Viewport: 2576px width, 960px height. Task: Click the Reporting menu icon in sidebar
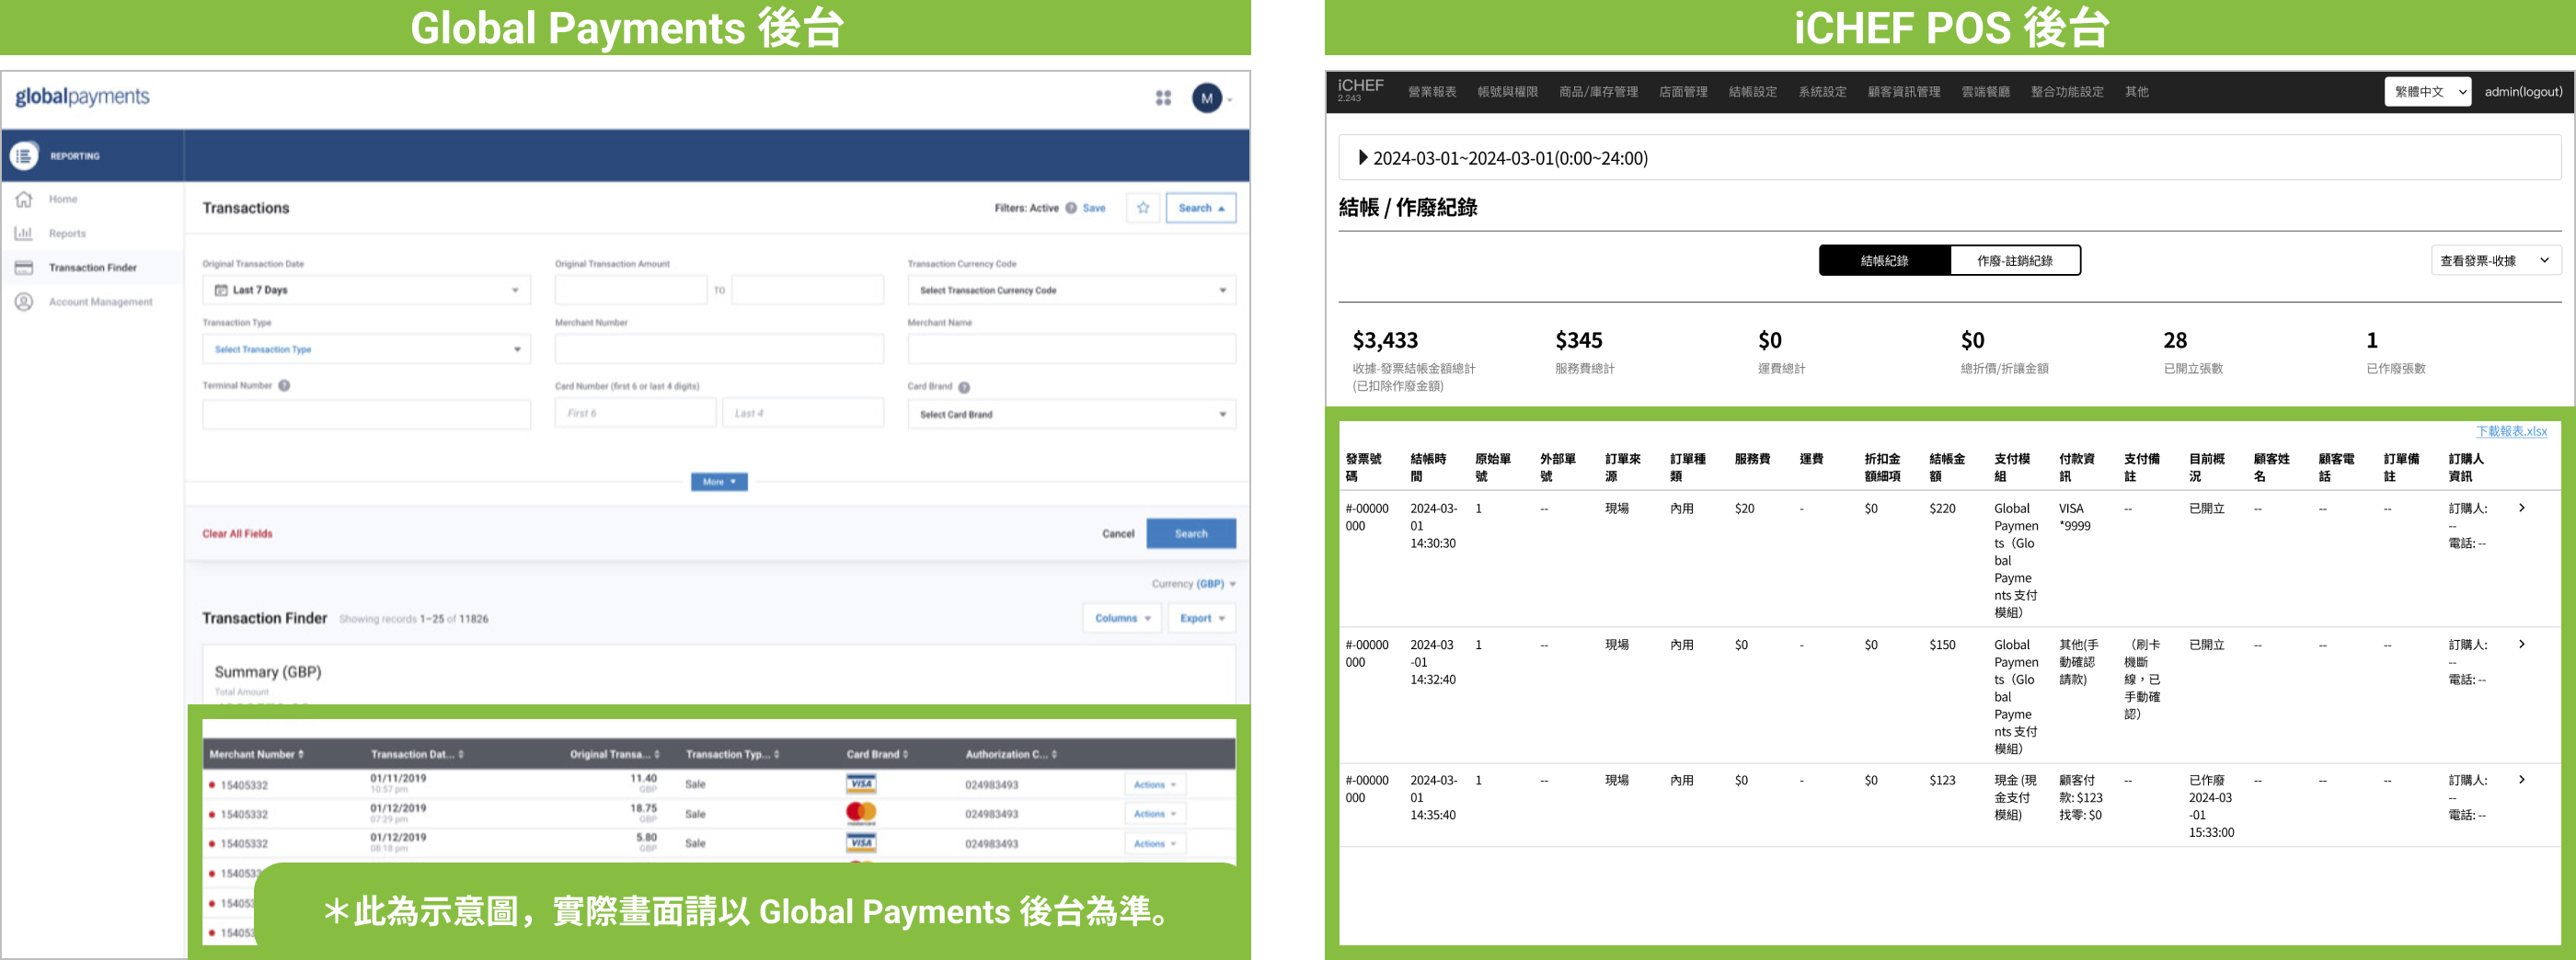25,156
